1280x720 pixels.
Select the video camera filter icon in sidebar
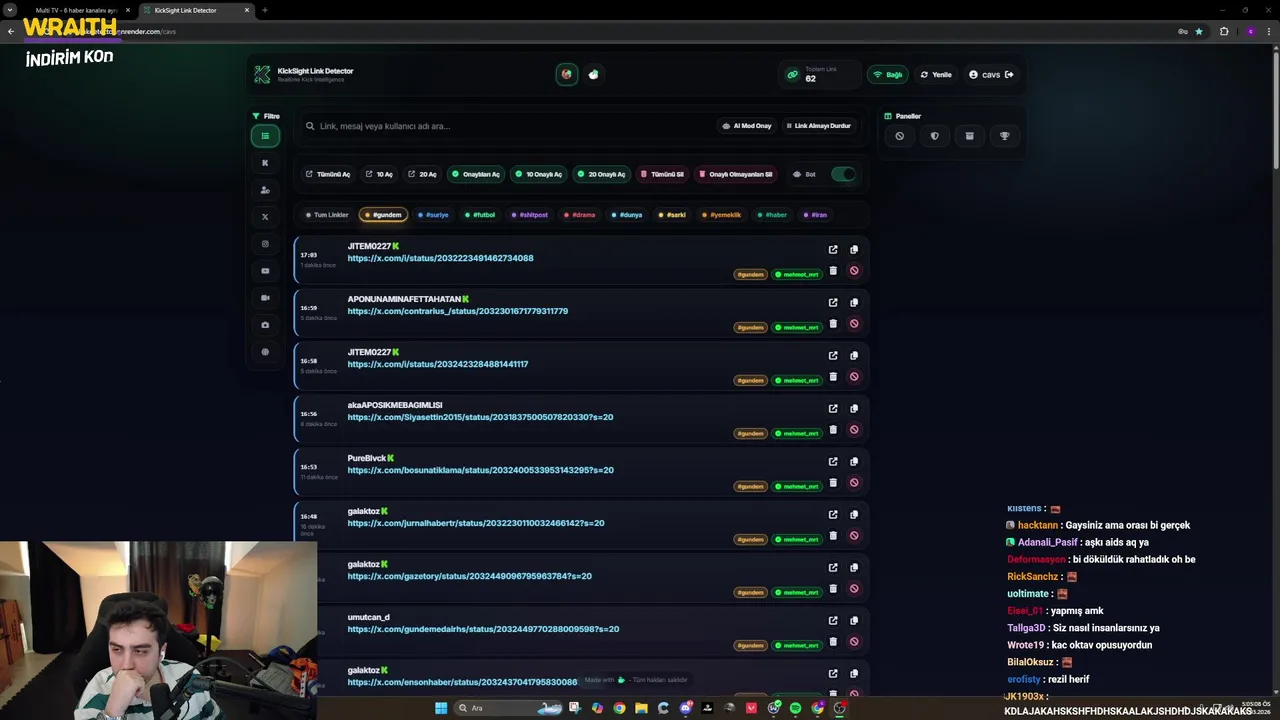click(265, 298)
